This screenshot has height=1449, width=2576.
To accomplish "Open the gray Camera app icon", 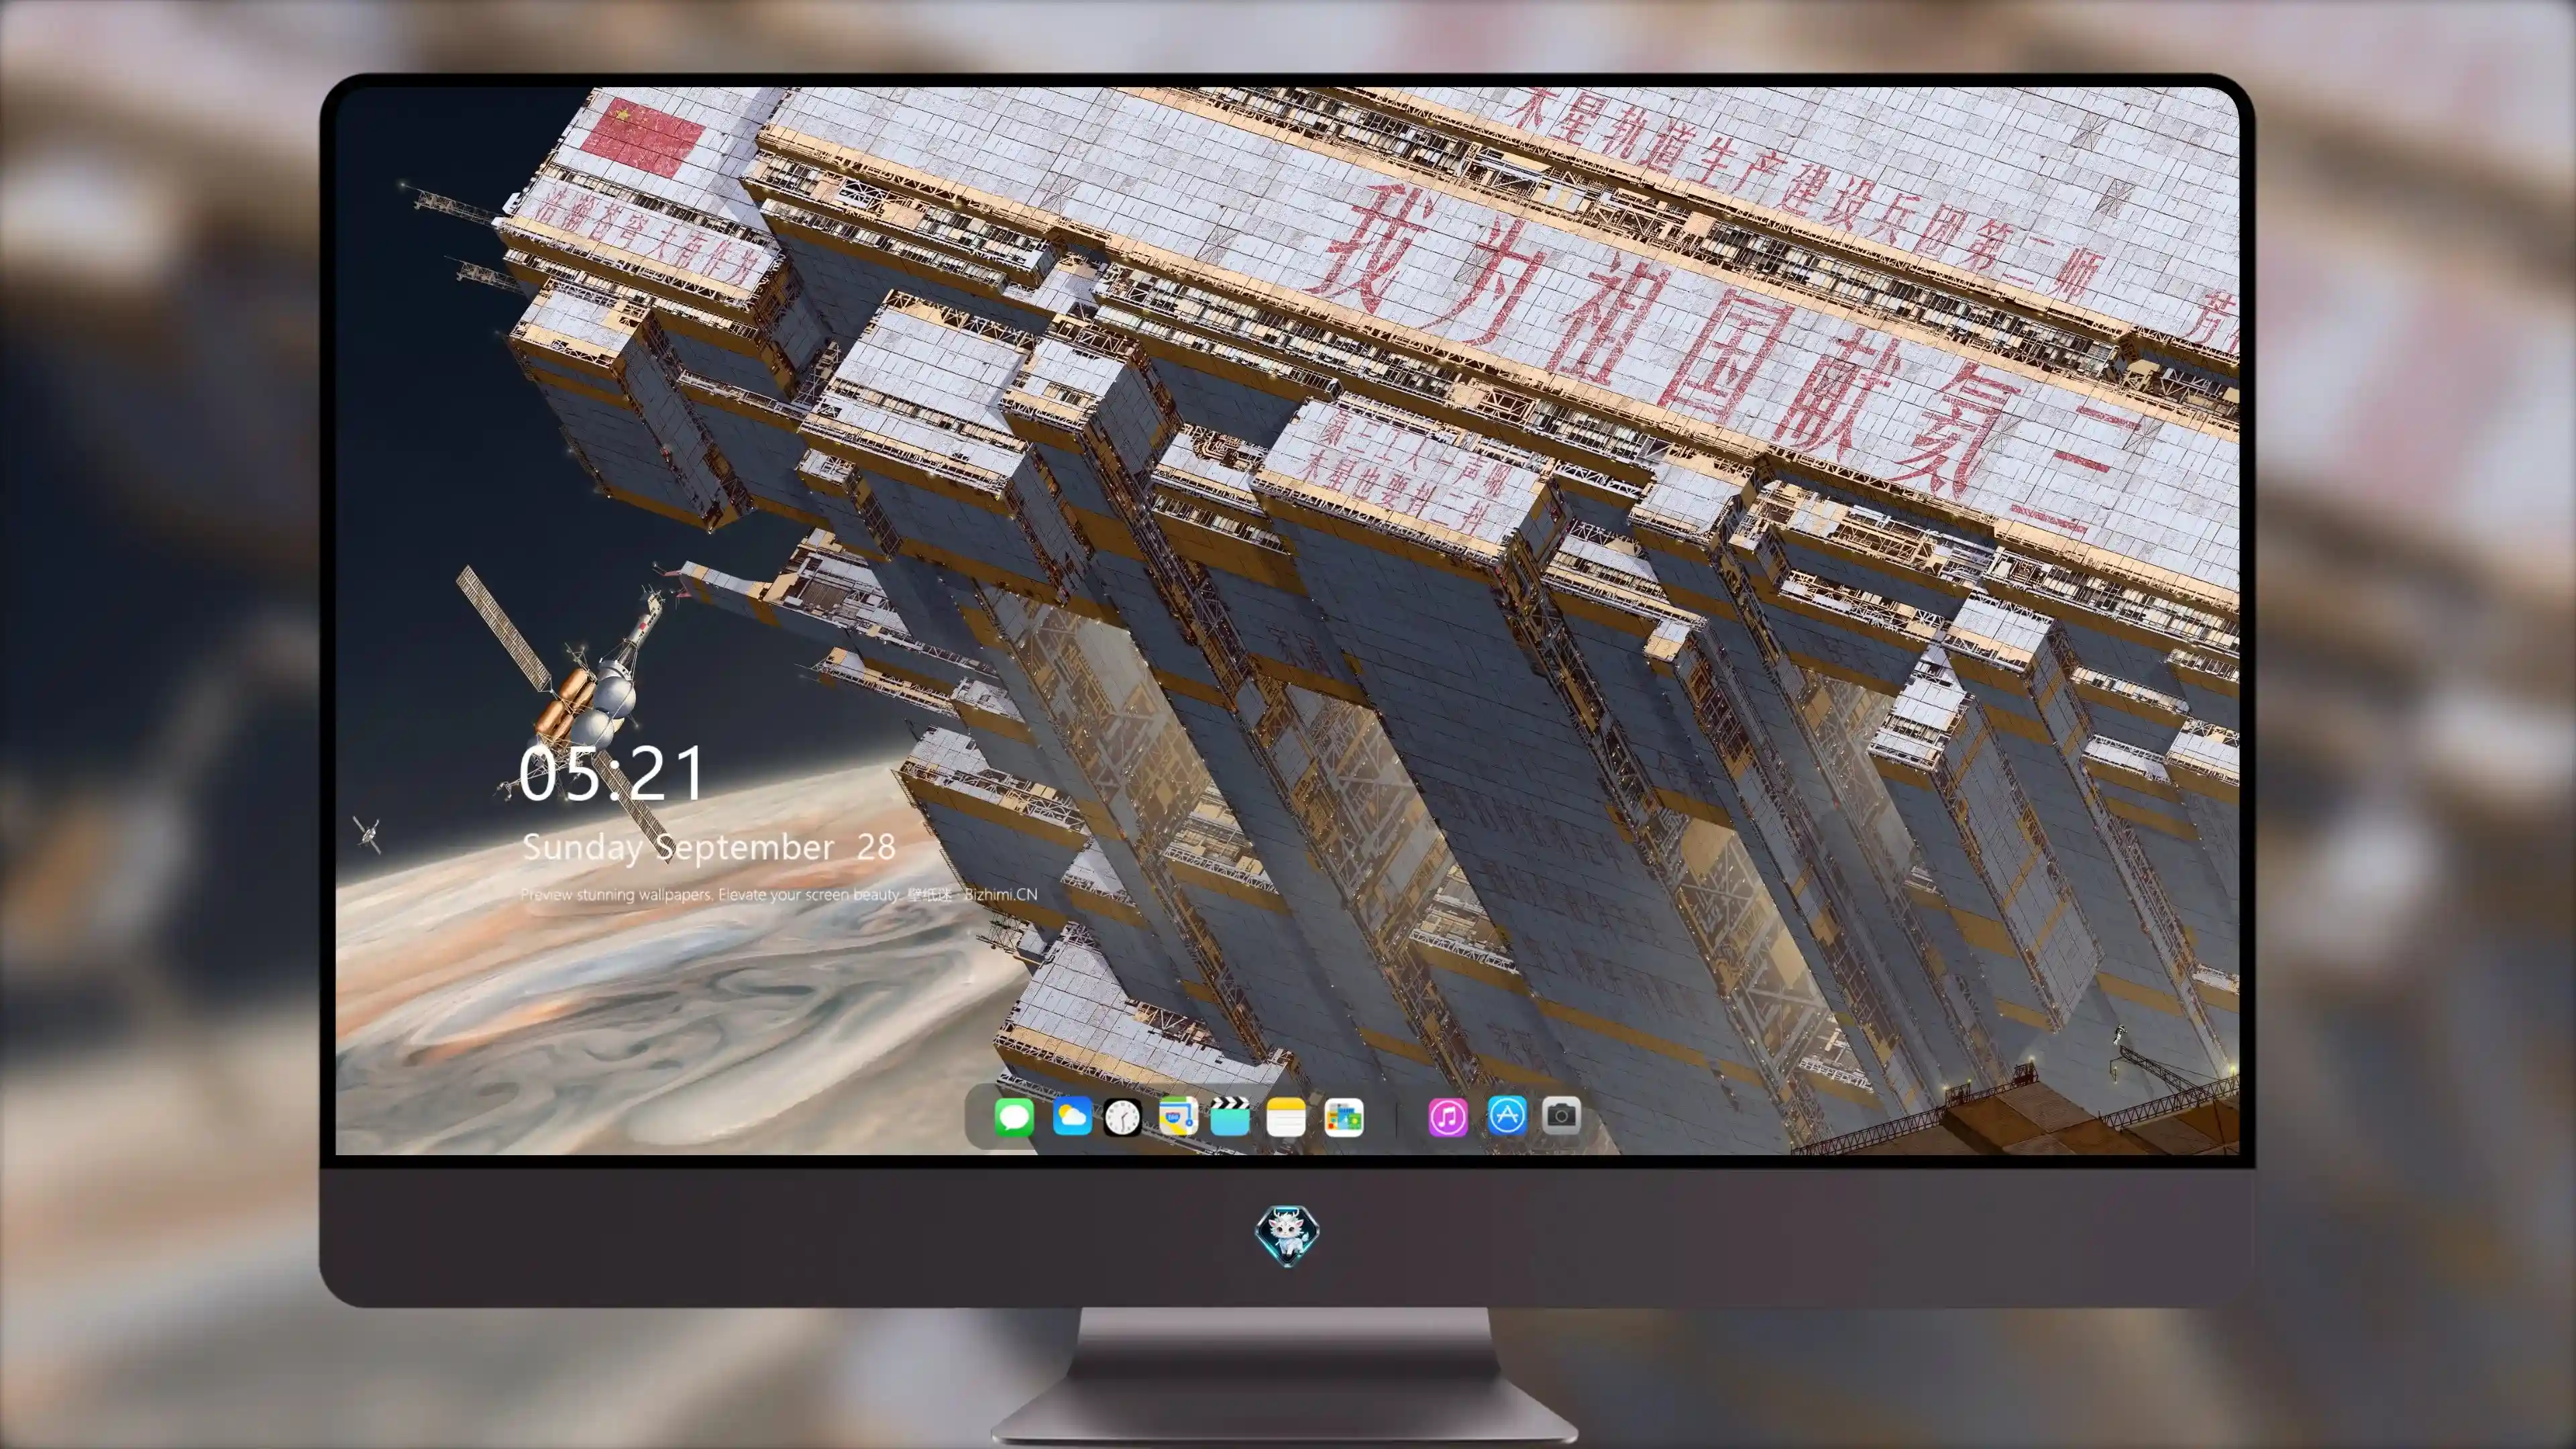I will pos(1562,1115).
